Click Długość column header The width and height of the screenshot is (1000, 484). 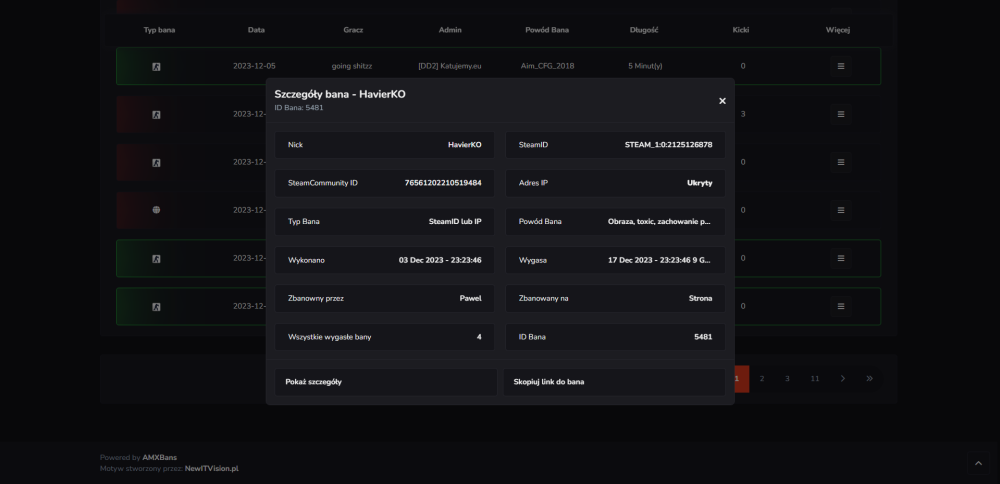(x=644, y=30)
